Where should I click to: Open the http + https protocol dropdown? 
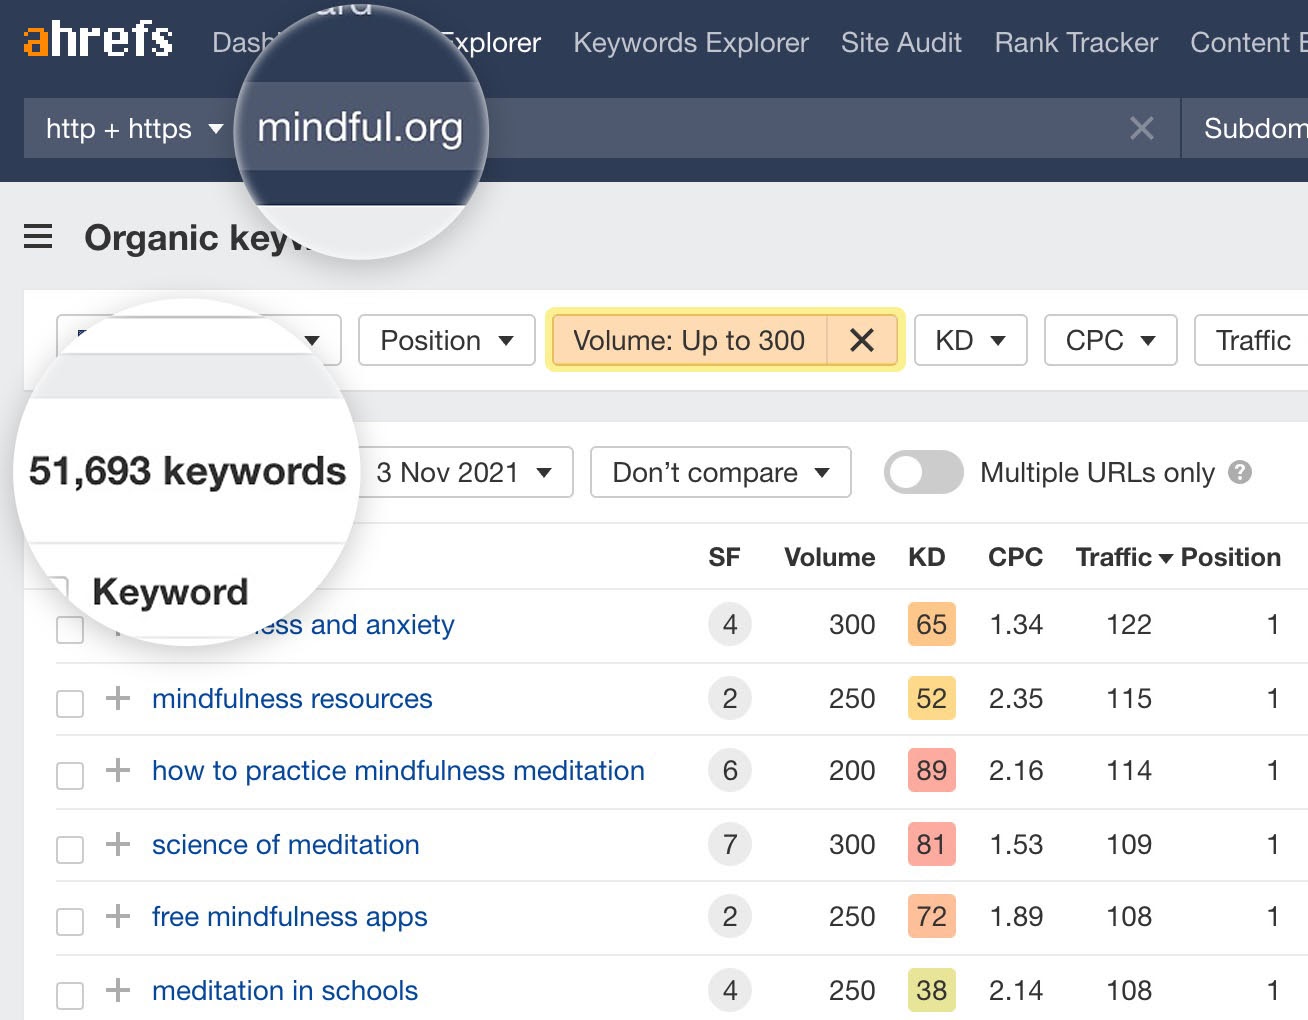(x=131, y=128)
